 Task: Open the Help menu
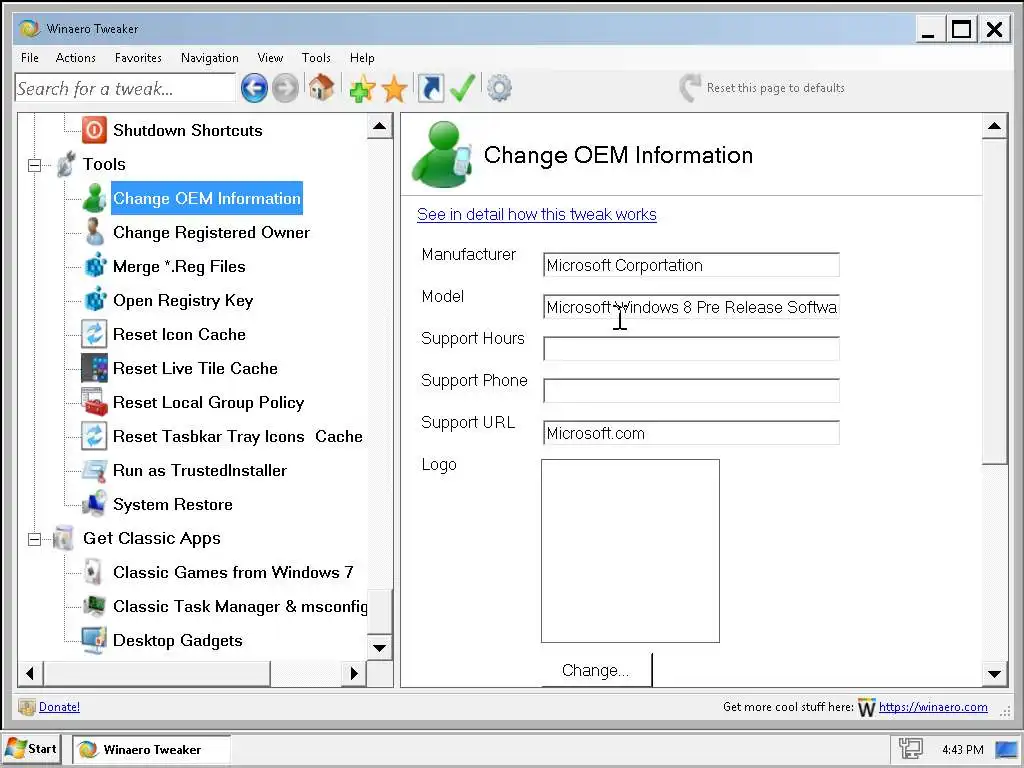[x=362, y=57]
